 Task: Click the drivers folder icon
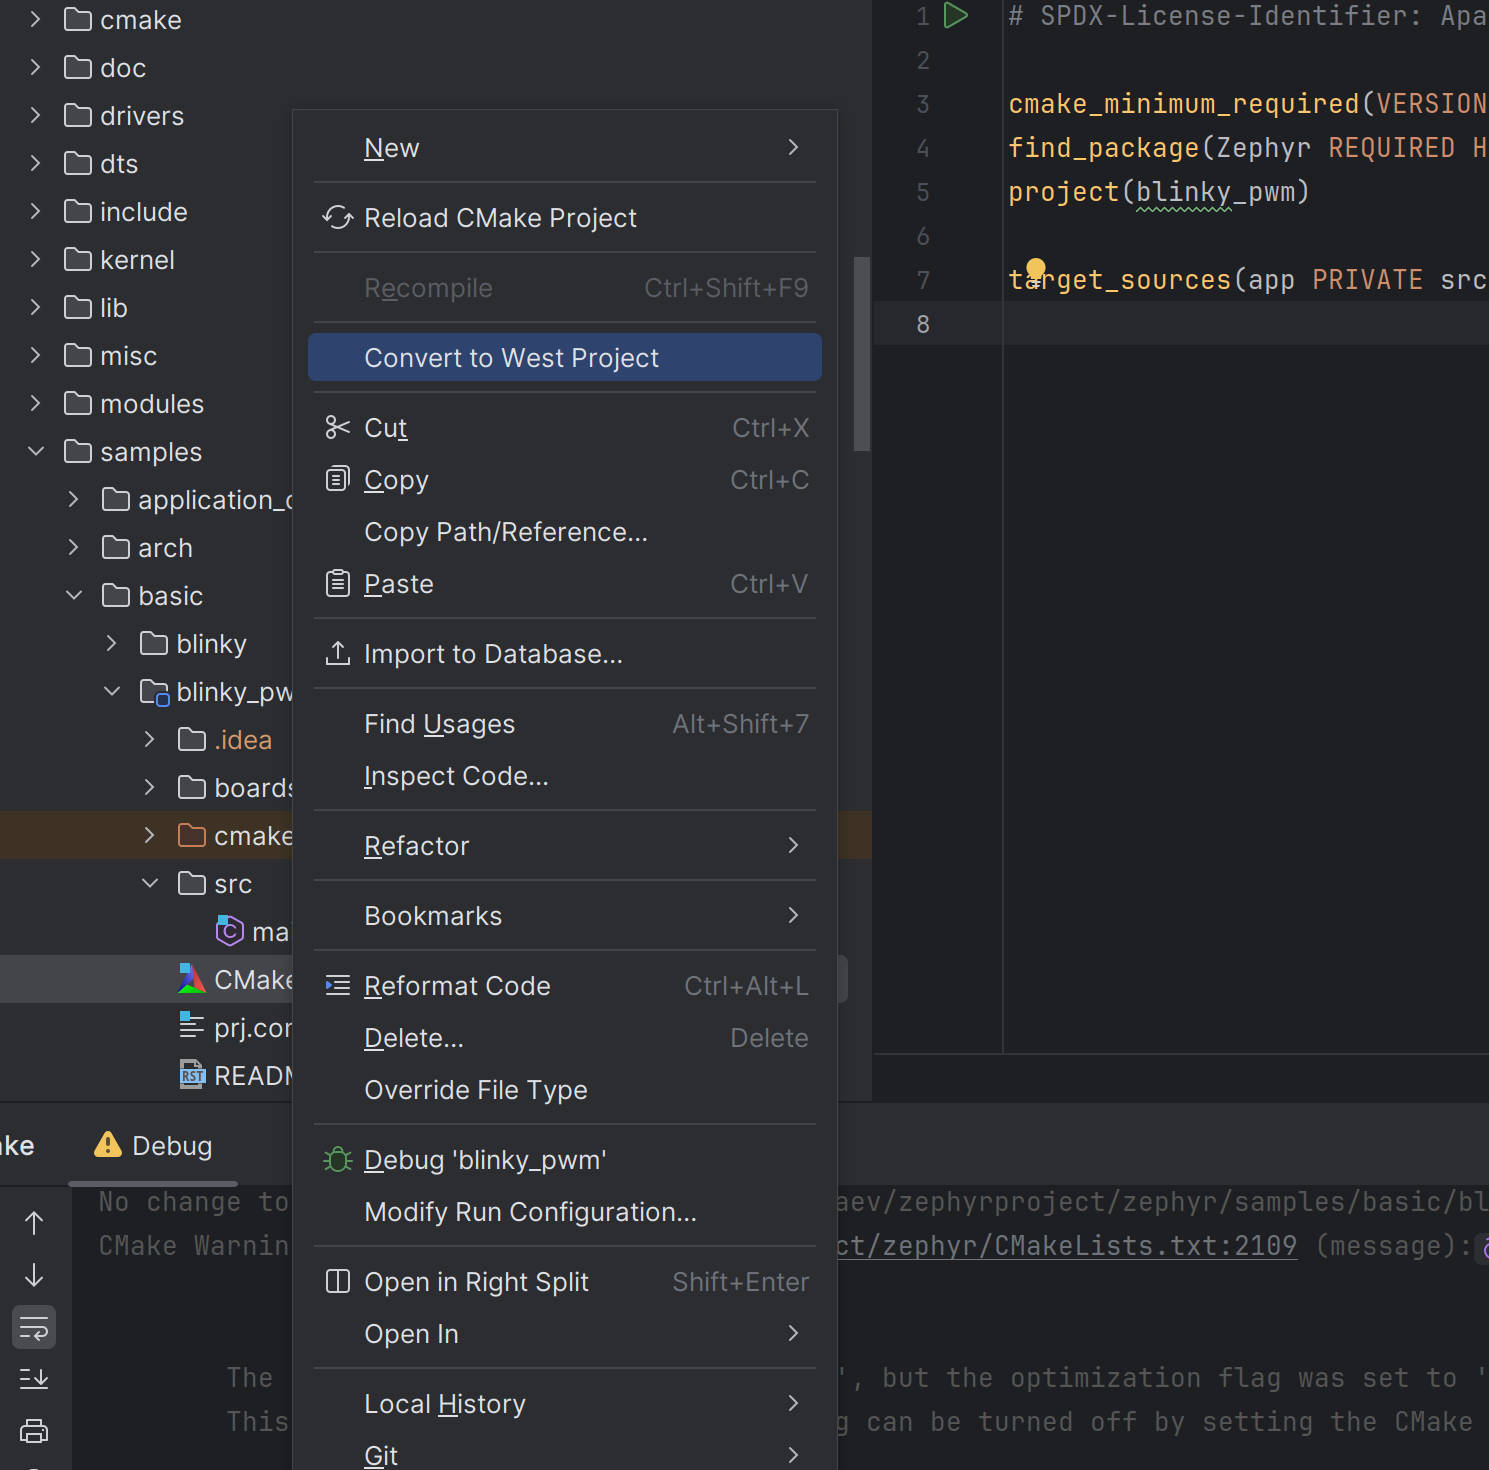tap(78, 115)
